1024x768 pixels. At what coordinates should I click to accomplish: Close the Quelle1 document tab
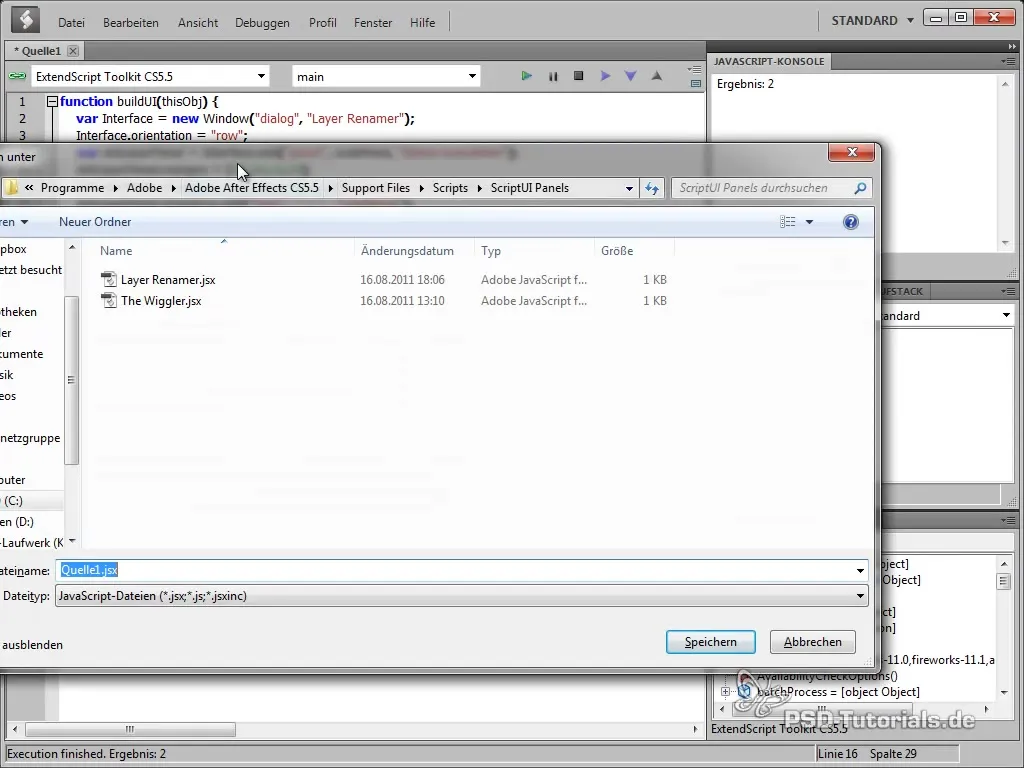[73, 50]
